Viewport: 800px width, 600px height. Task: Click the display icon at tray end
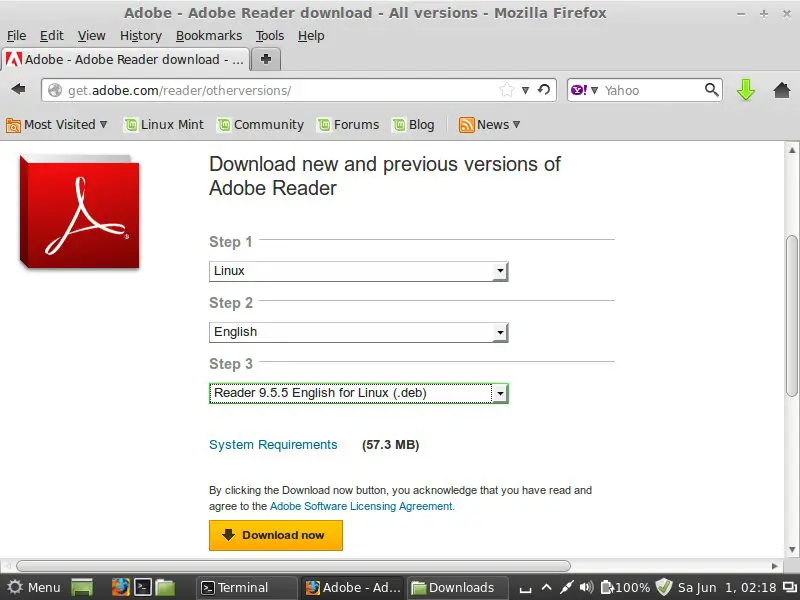790,588
